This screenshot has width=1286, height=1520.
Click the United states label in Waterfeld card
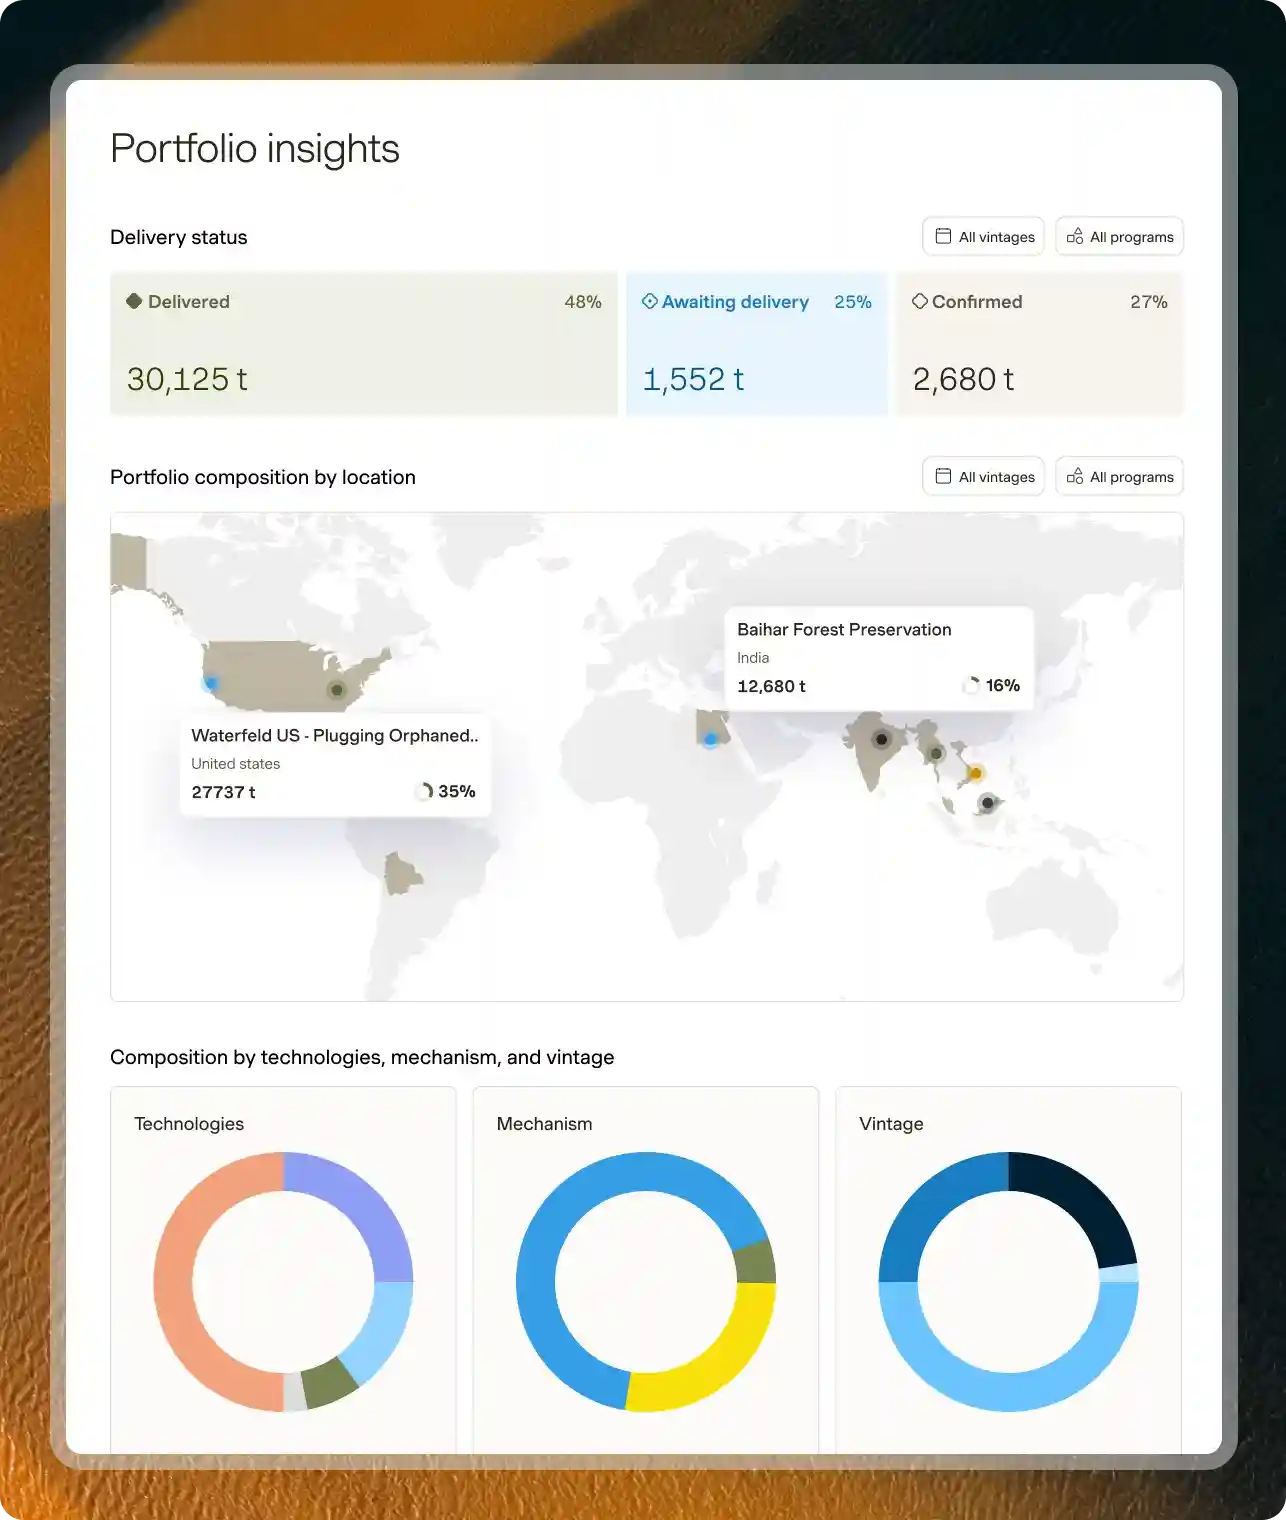coord(236,764)
